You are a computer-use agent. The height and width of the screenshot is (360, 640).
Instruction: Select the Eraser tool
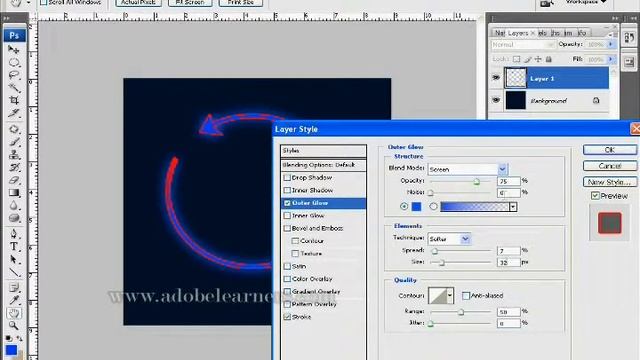point(13,180)
